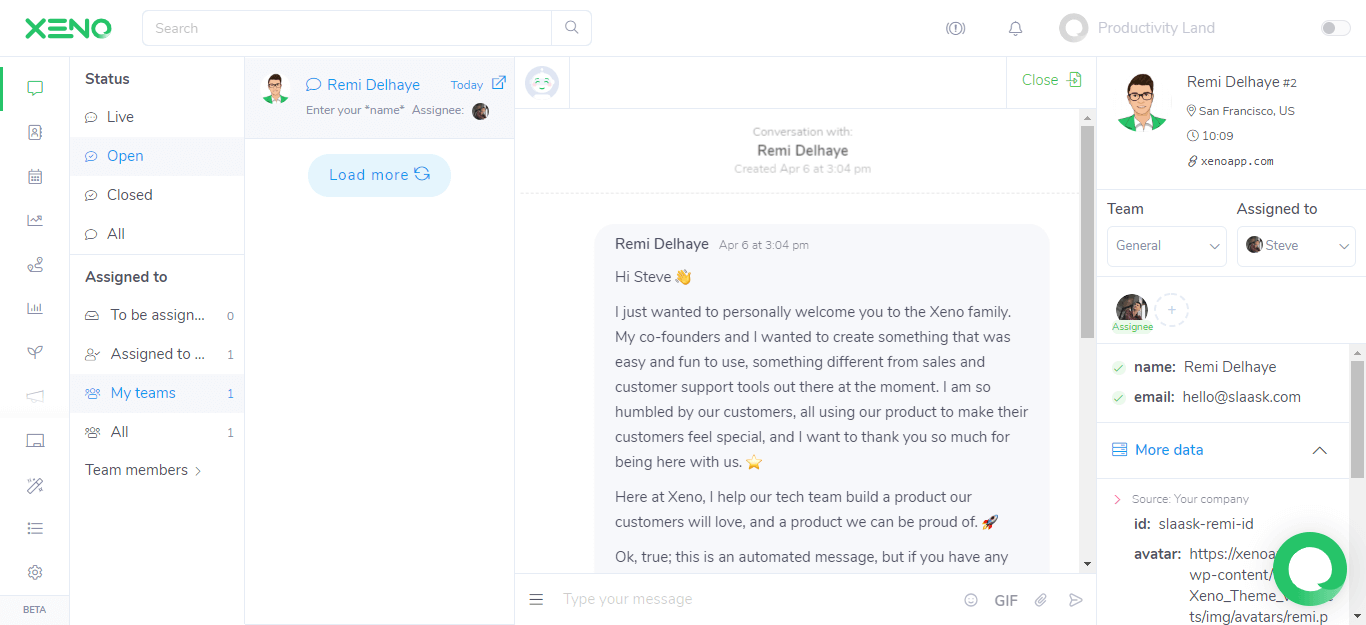Send the message with arrow icon
This screenshot has height=625, width=1366.
coord(1075,600)
